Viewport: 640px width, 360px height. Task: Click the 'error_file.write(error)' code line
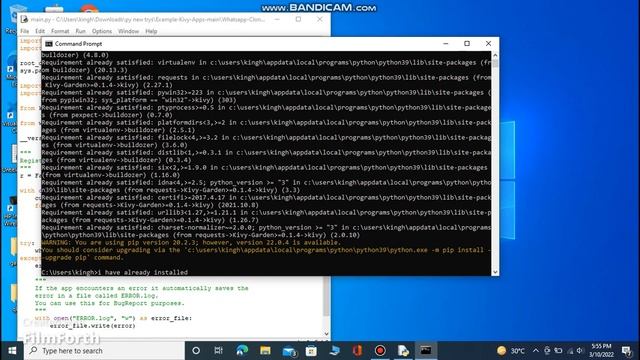pos(92,326)
